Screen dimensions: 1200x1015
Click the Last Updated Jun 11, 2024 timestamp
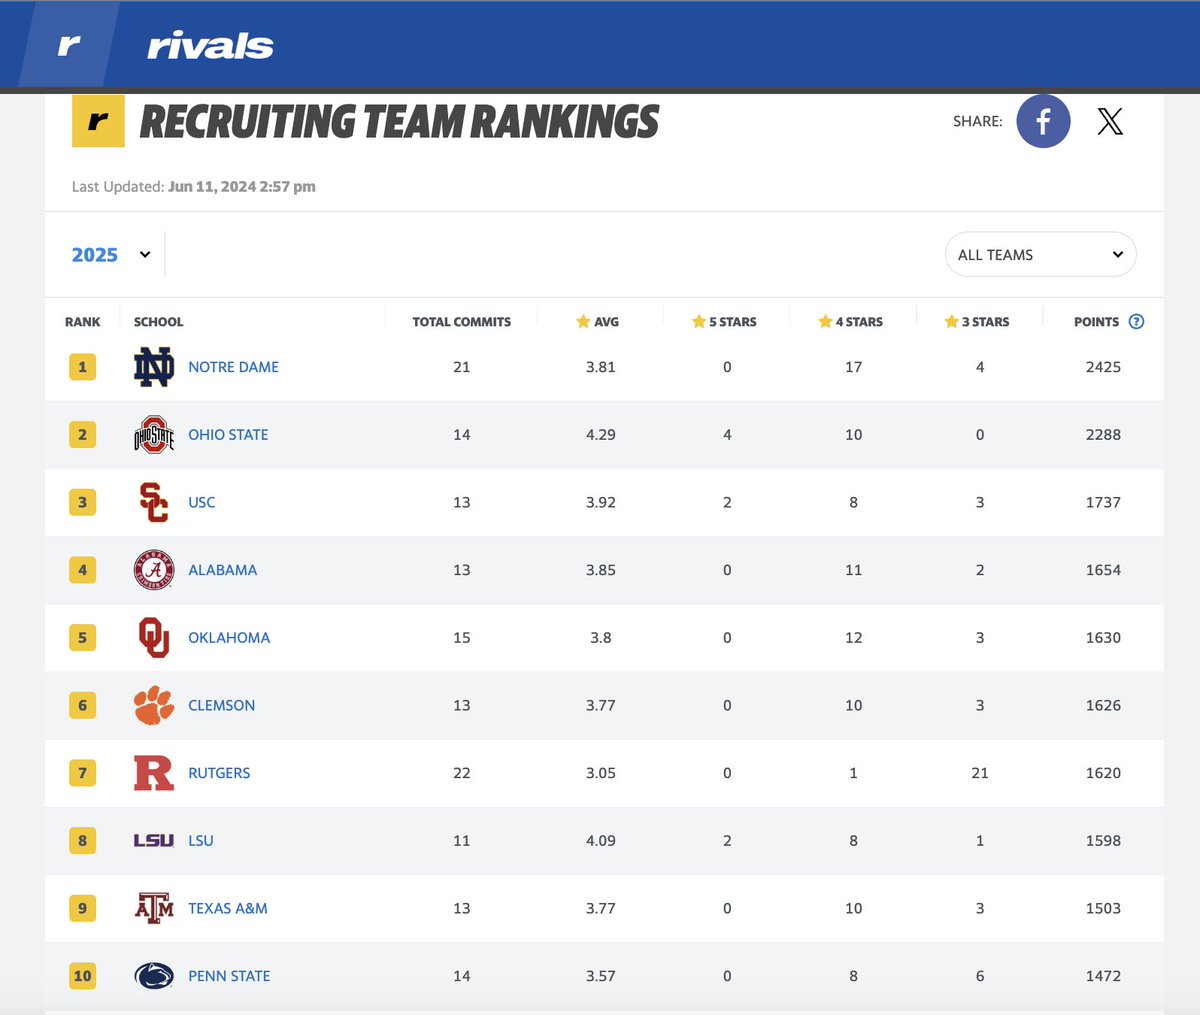click(194, 187)
